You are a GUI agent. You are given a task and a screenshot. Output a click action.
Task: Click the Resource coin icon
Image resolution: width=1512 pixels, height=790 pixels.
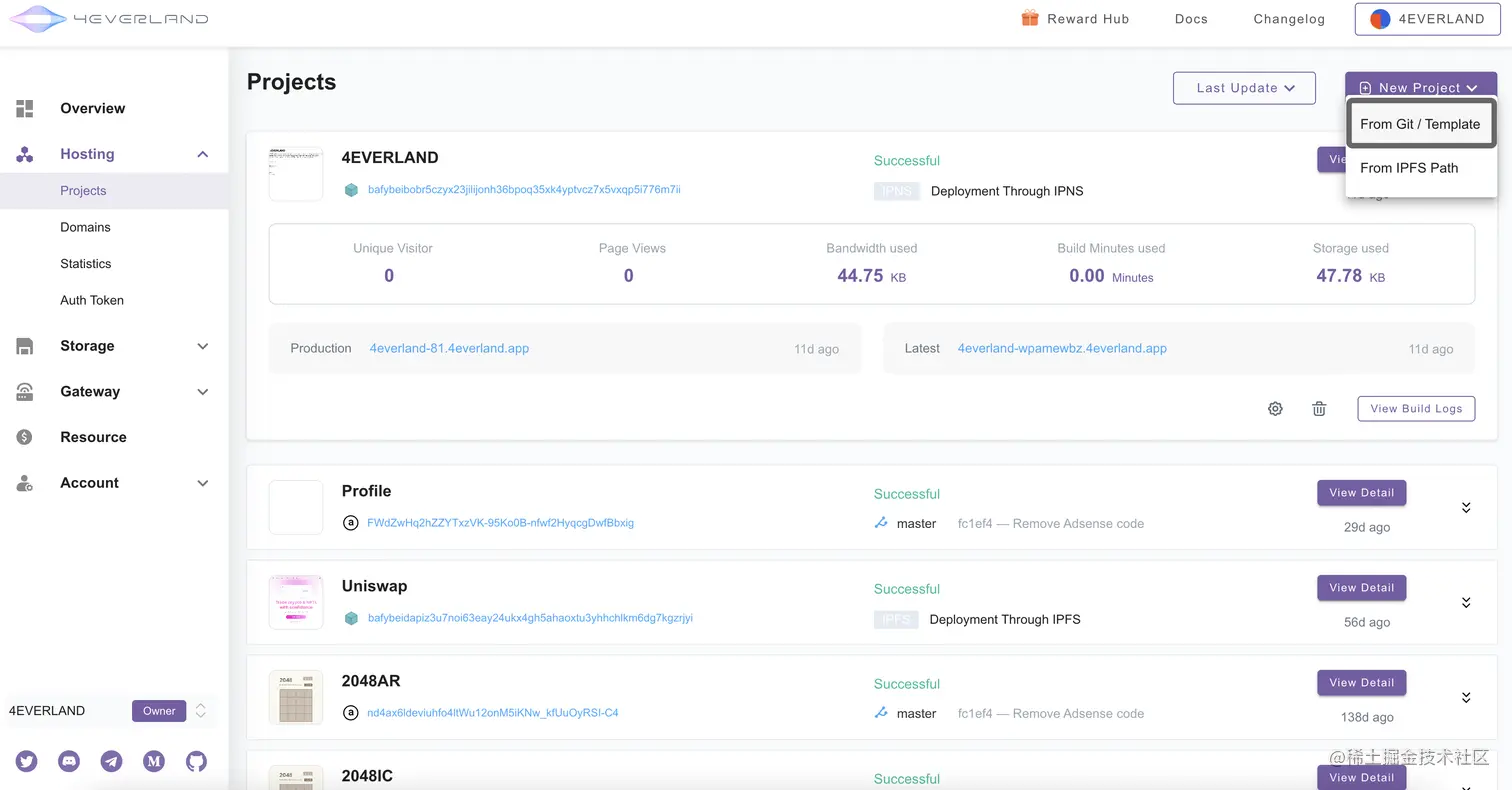pos(25,437)
